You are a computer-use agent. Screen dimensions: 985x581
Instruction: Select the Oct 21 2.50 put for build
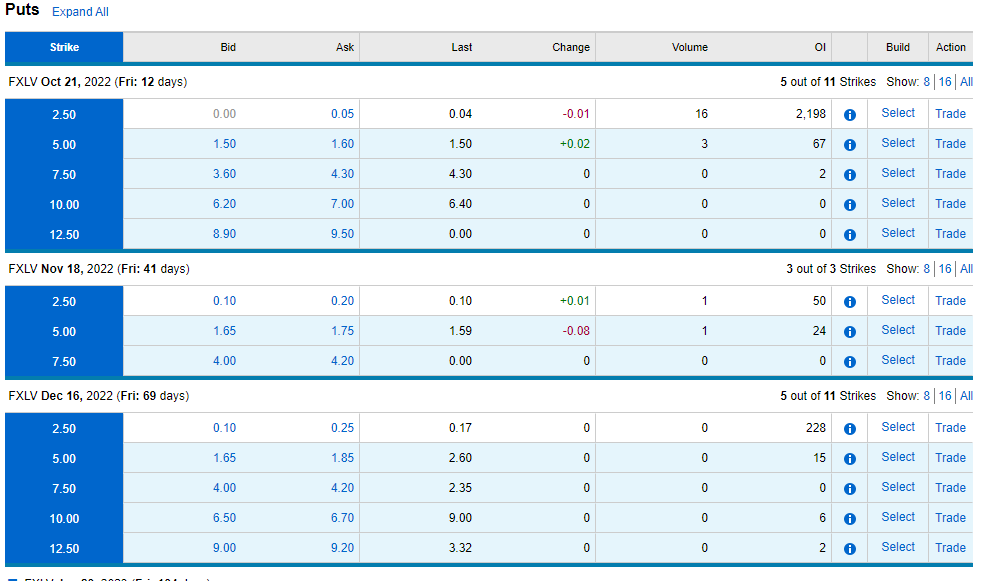[x=898, y=113]
